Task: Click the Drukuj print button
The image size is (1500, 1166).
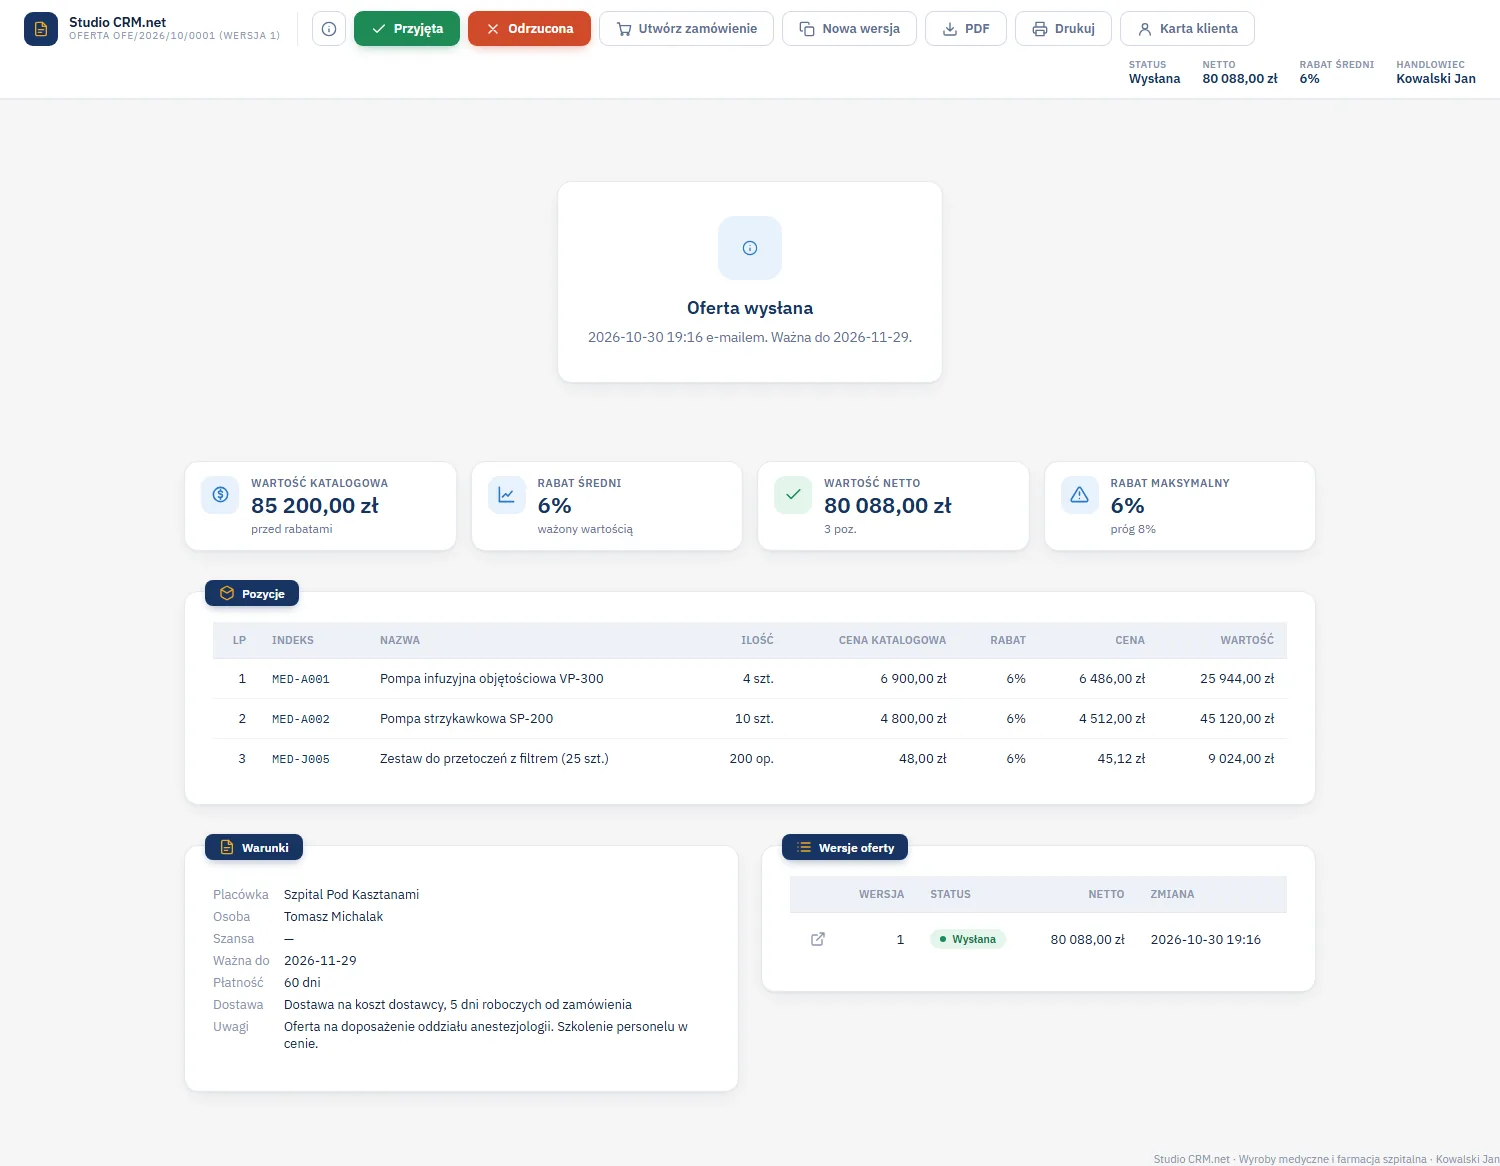Action: point(1063,29)
